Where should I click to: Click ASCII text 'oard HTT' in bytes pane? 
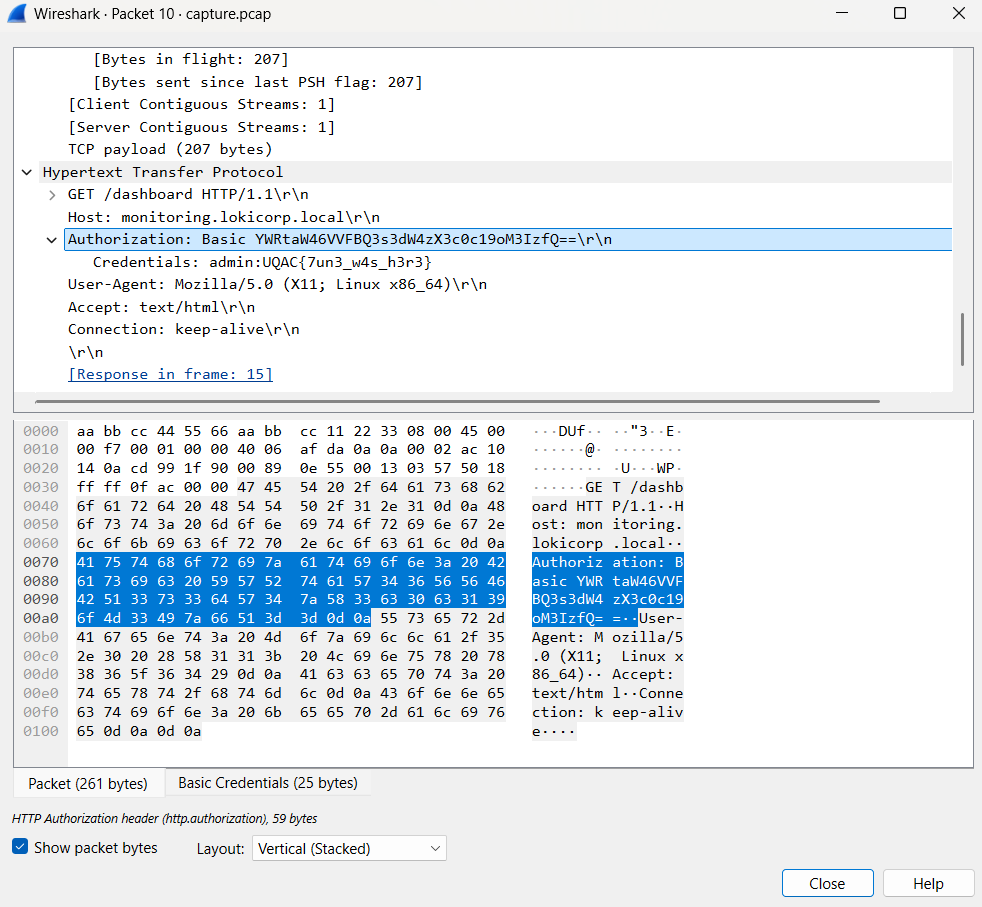coord(567,505)
